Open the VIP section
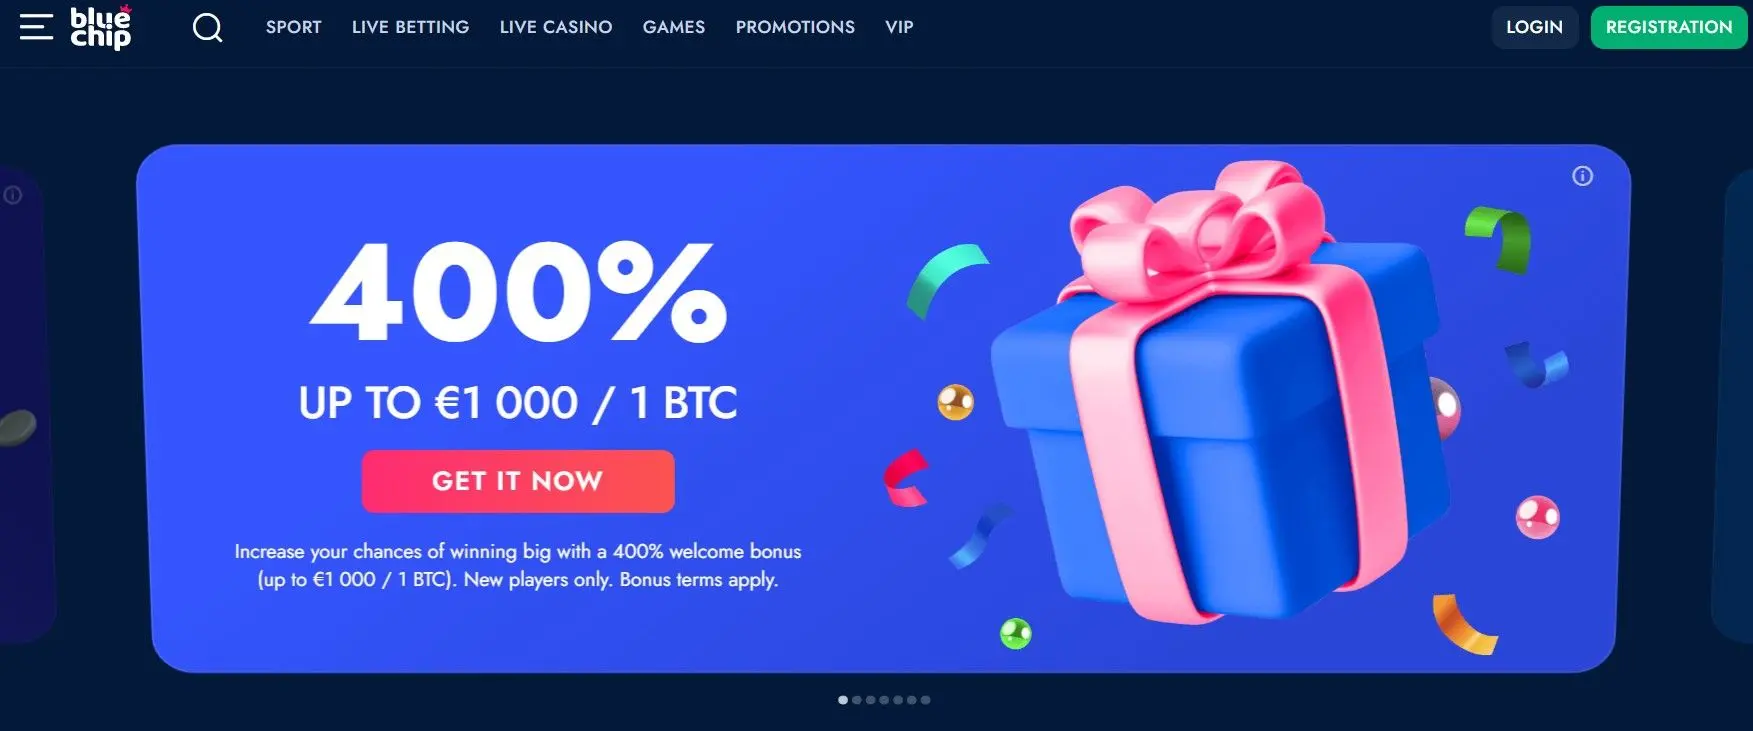 (899, 27)
